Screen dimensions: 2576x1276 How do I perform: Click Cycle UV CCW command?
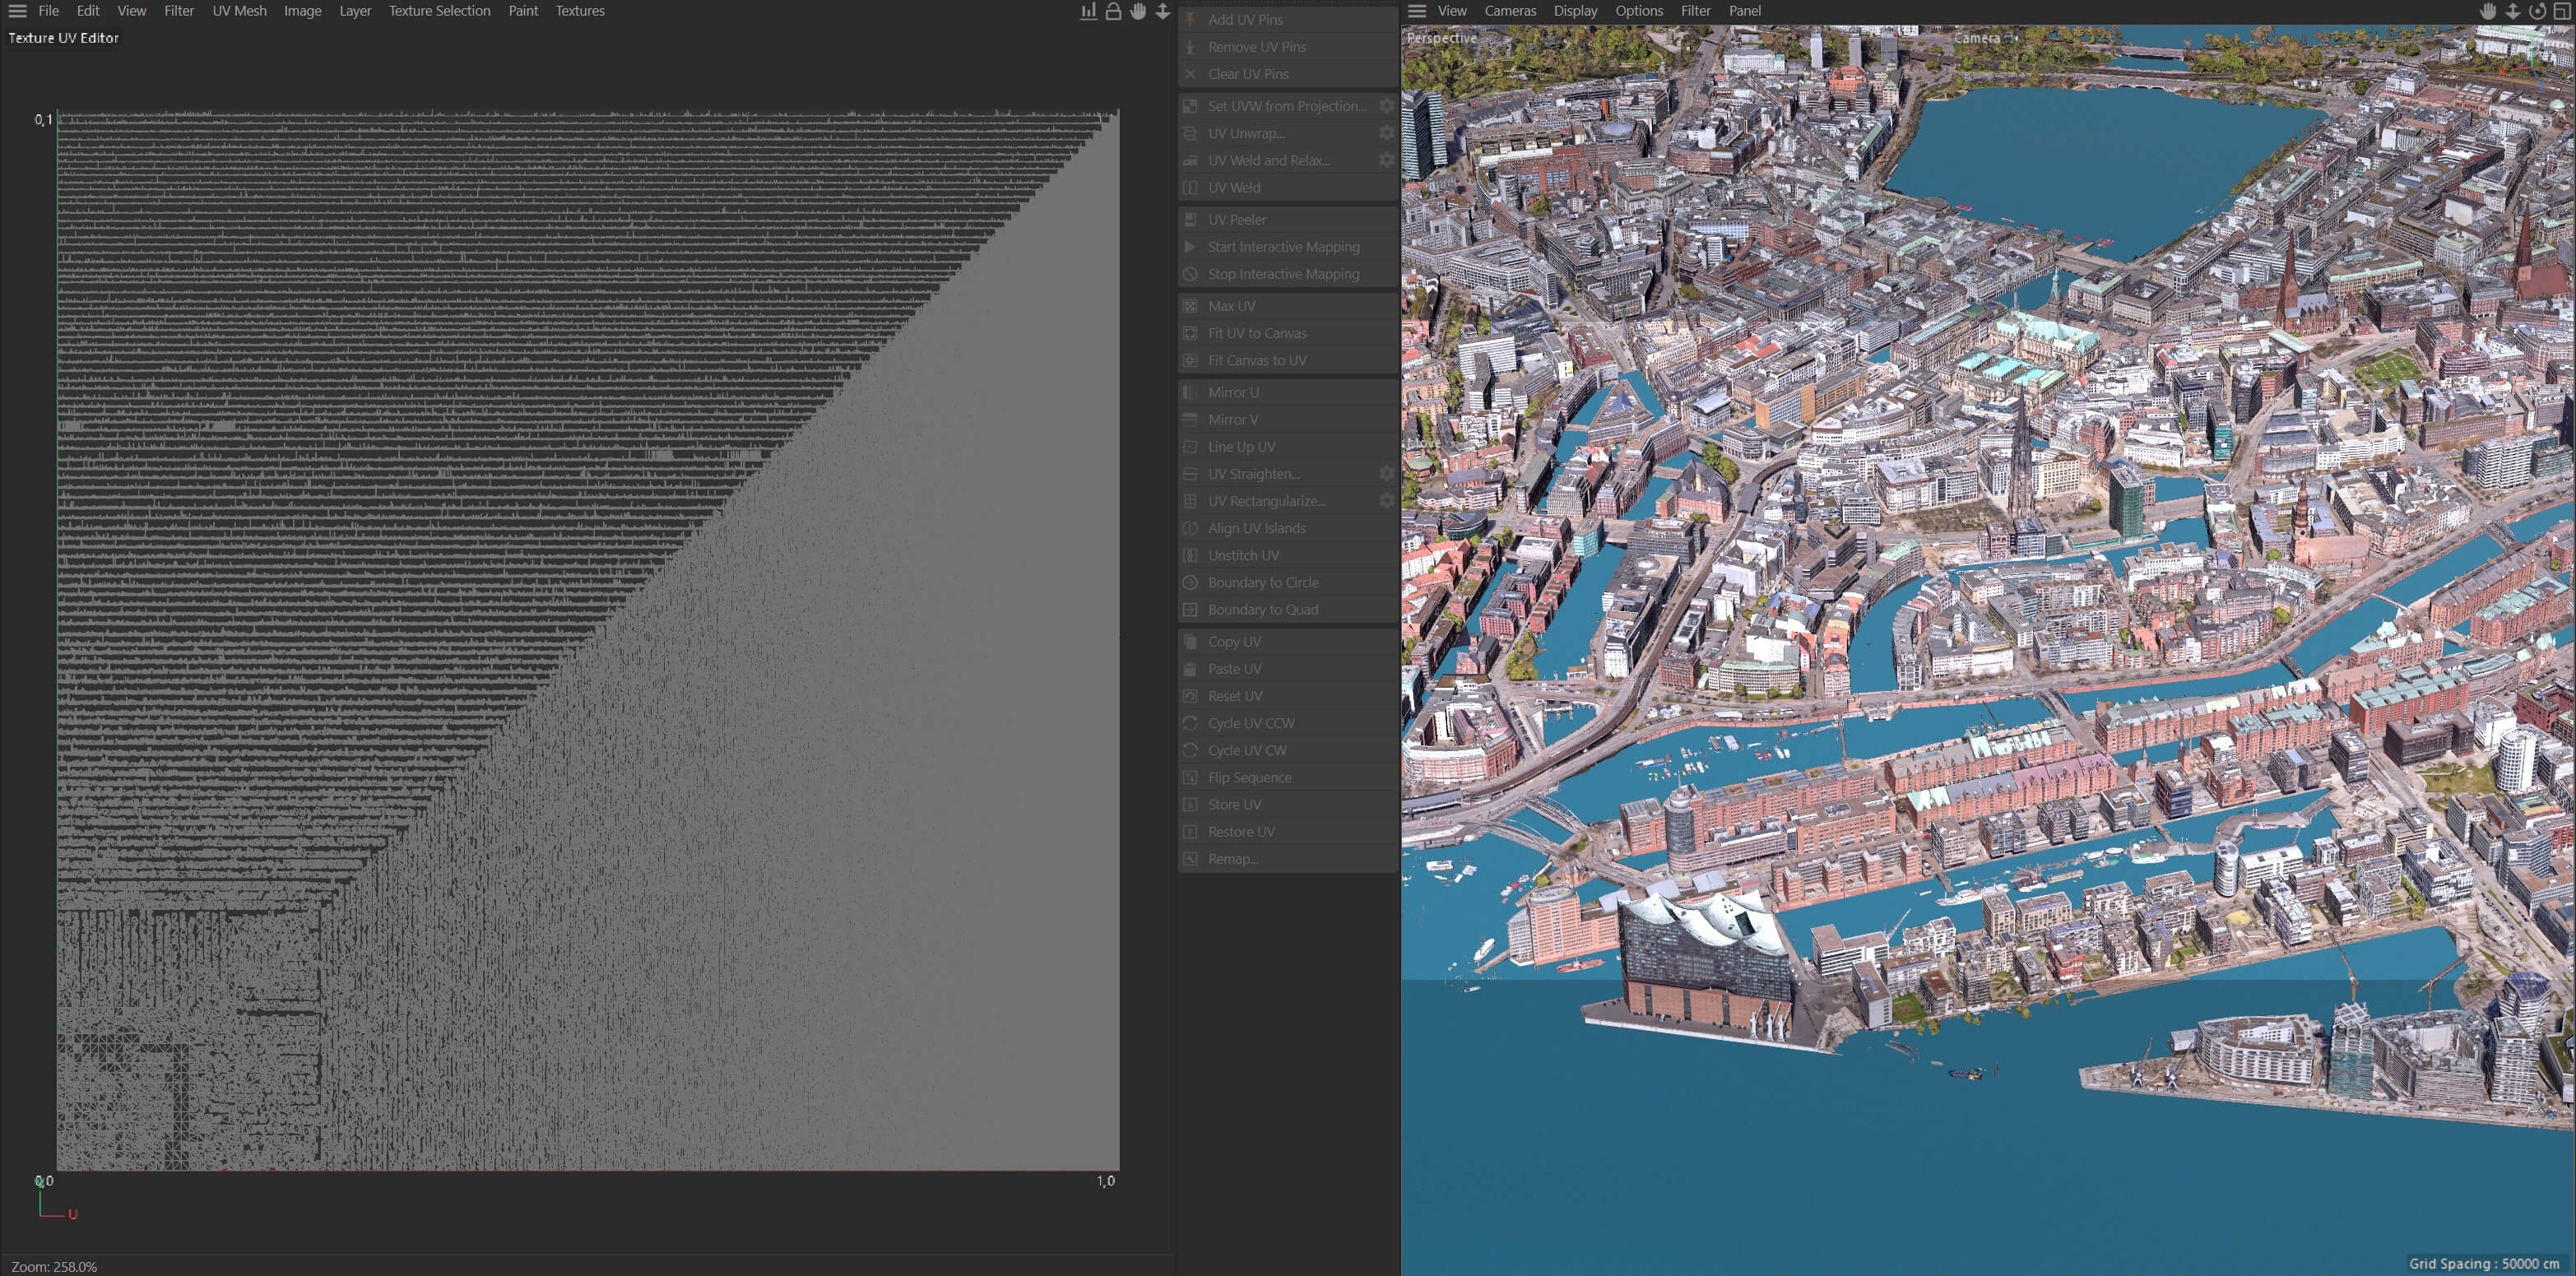(x=1288, y=723)
